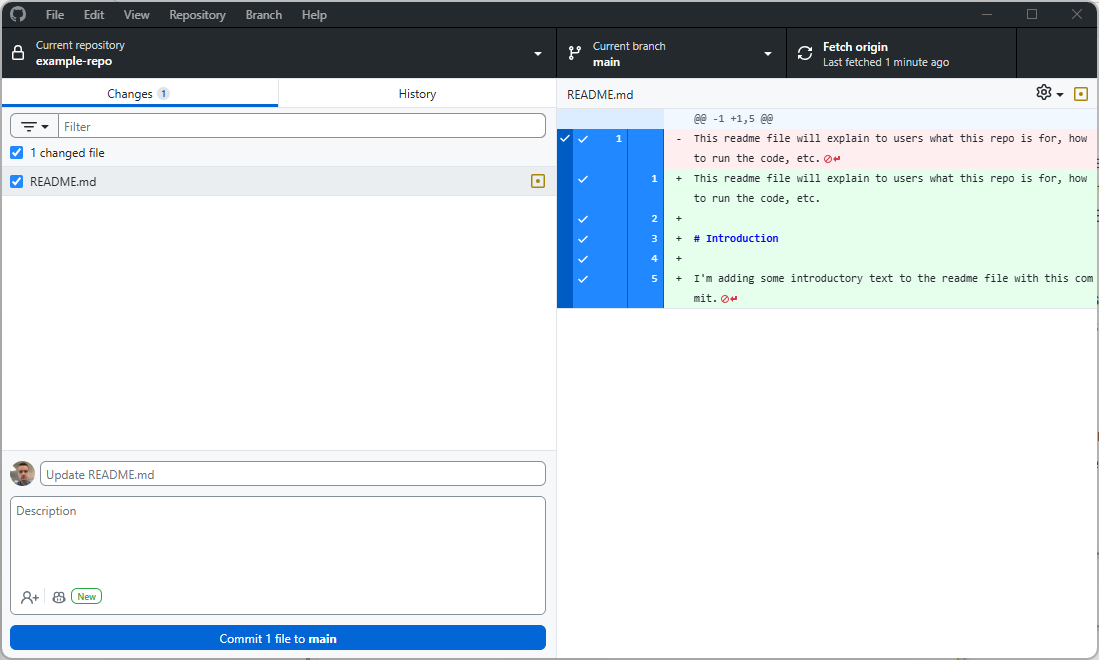Click the Copilot generate commit message icon

[59, 597]
